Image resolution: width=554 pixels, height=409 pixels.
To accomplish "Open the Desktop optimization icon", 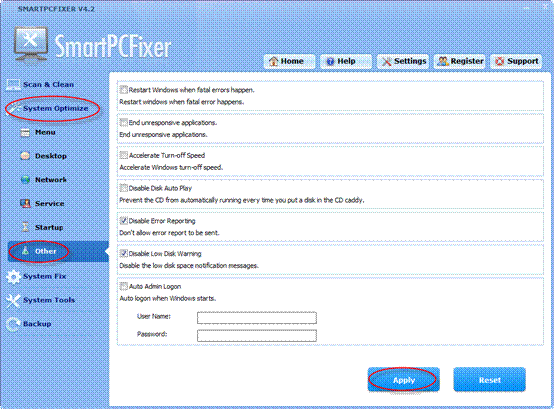I will pyautogui.click(x=25, y=156).
